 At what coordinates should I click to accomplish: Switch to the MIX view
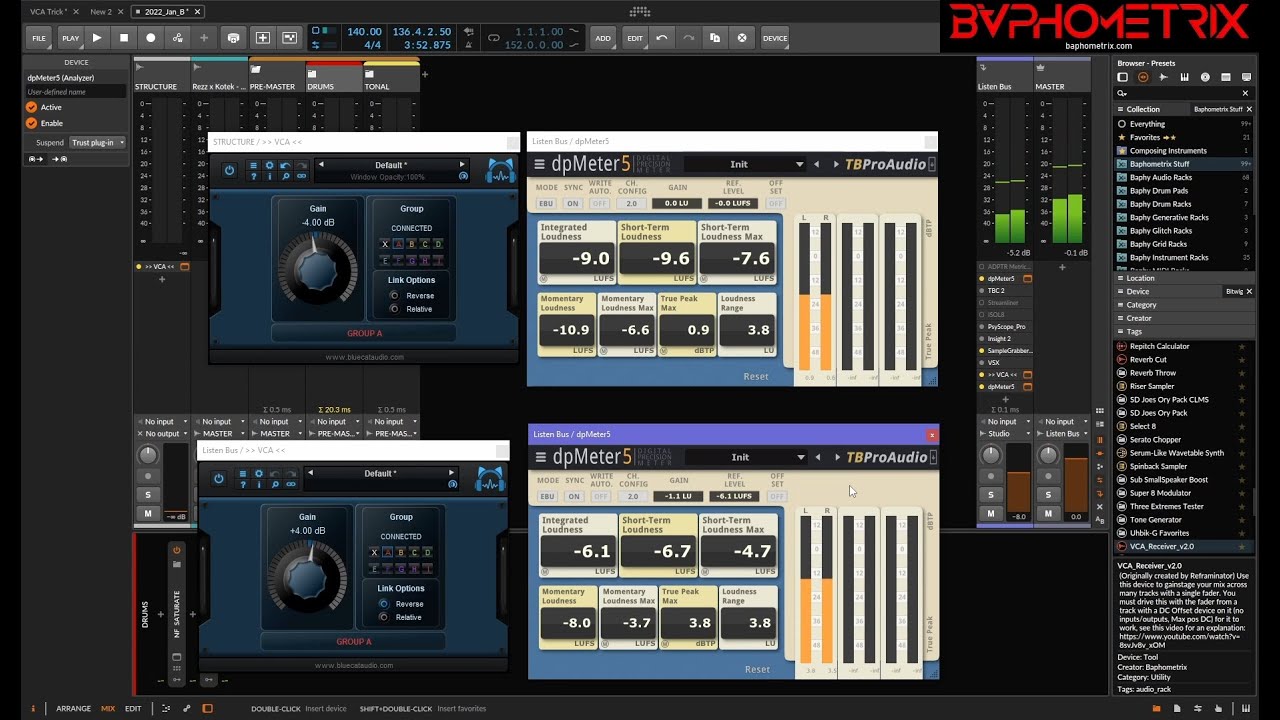point(108,709)
